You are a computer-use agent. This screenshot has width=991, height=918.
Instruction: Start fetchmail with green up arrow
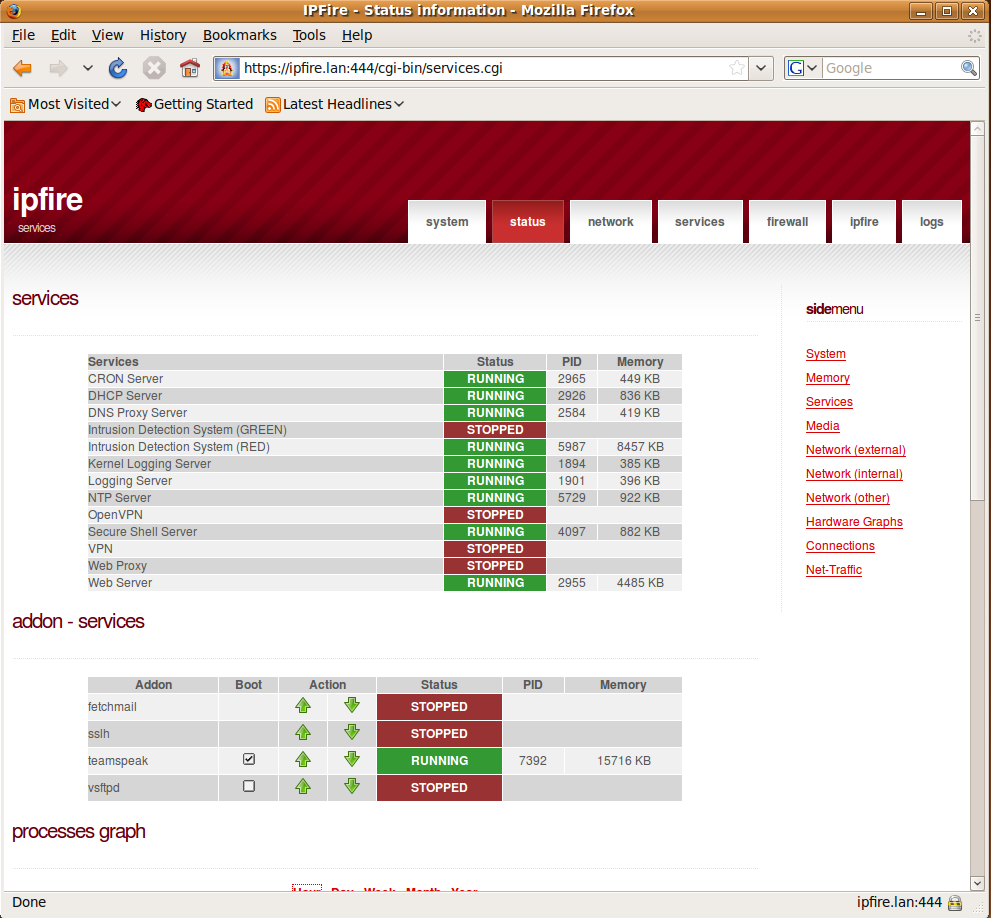(303, 706)
